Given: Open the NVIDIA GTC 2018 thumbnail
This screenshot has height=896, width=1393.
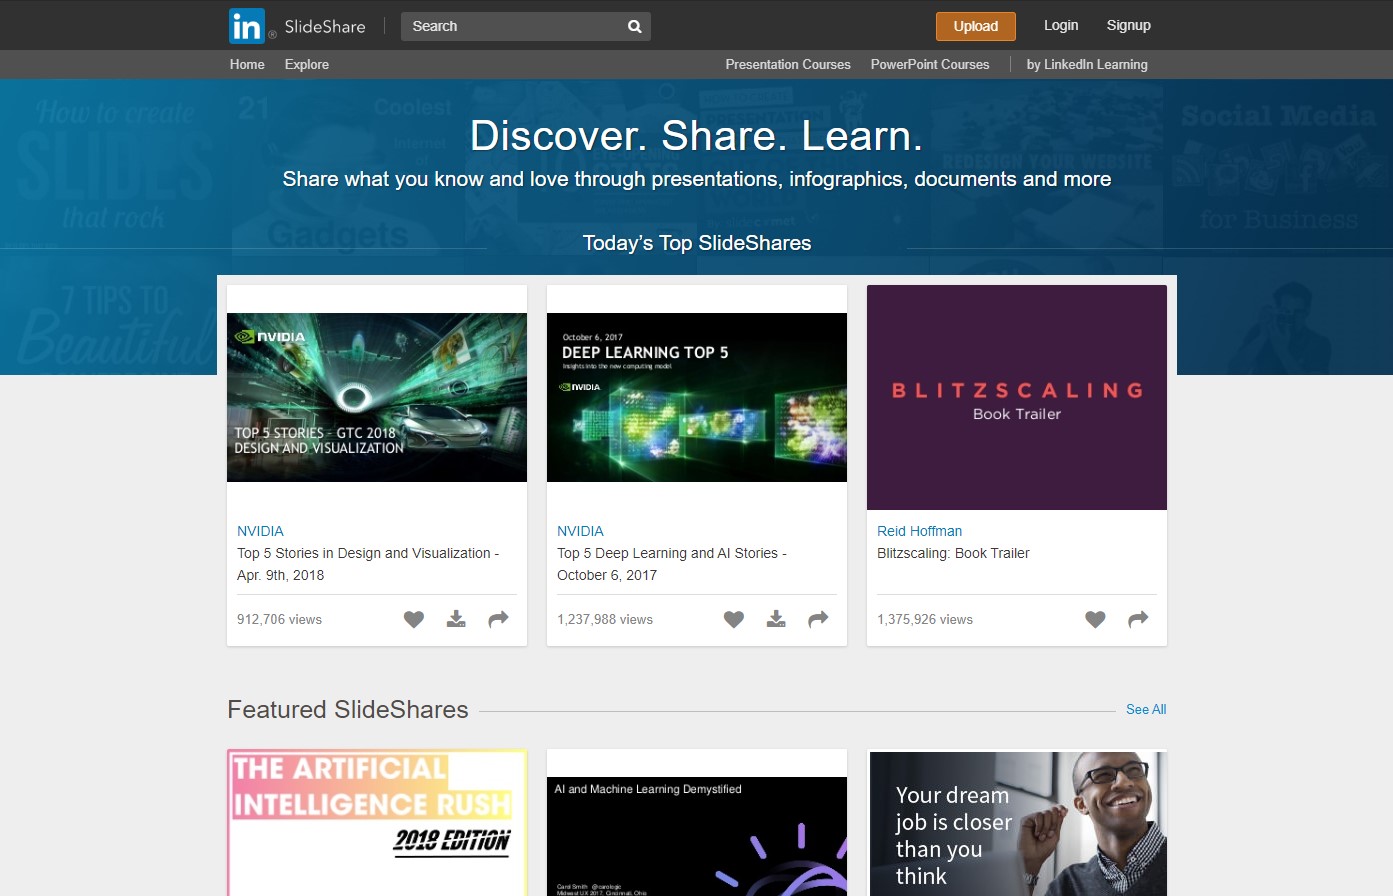Looking at the screenshot, I should click(x=377, y=397).
